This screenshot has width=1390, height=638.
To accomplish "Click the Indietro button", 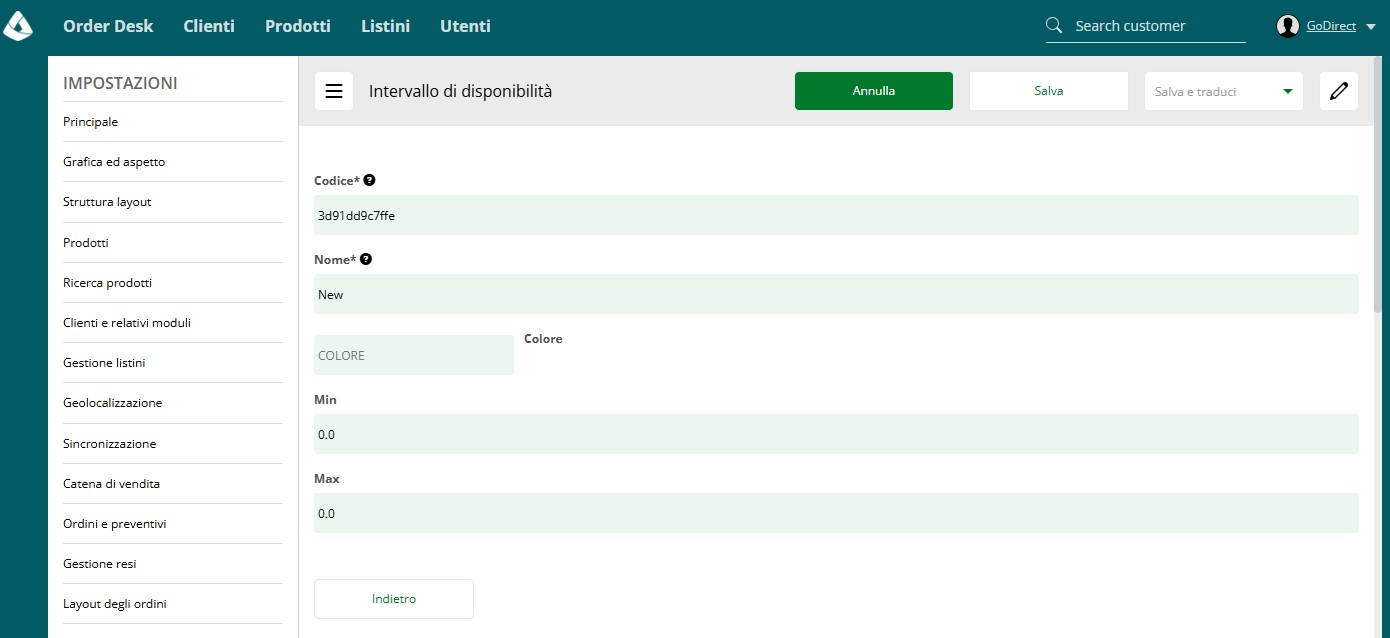I will point(394,599).
